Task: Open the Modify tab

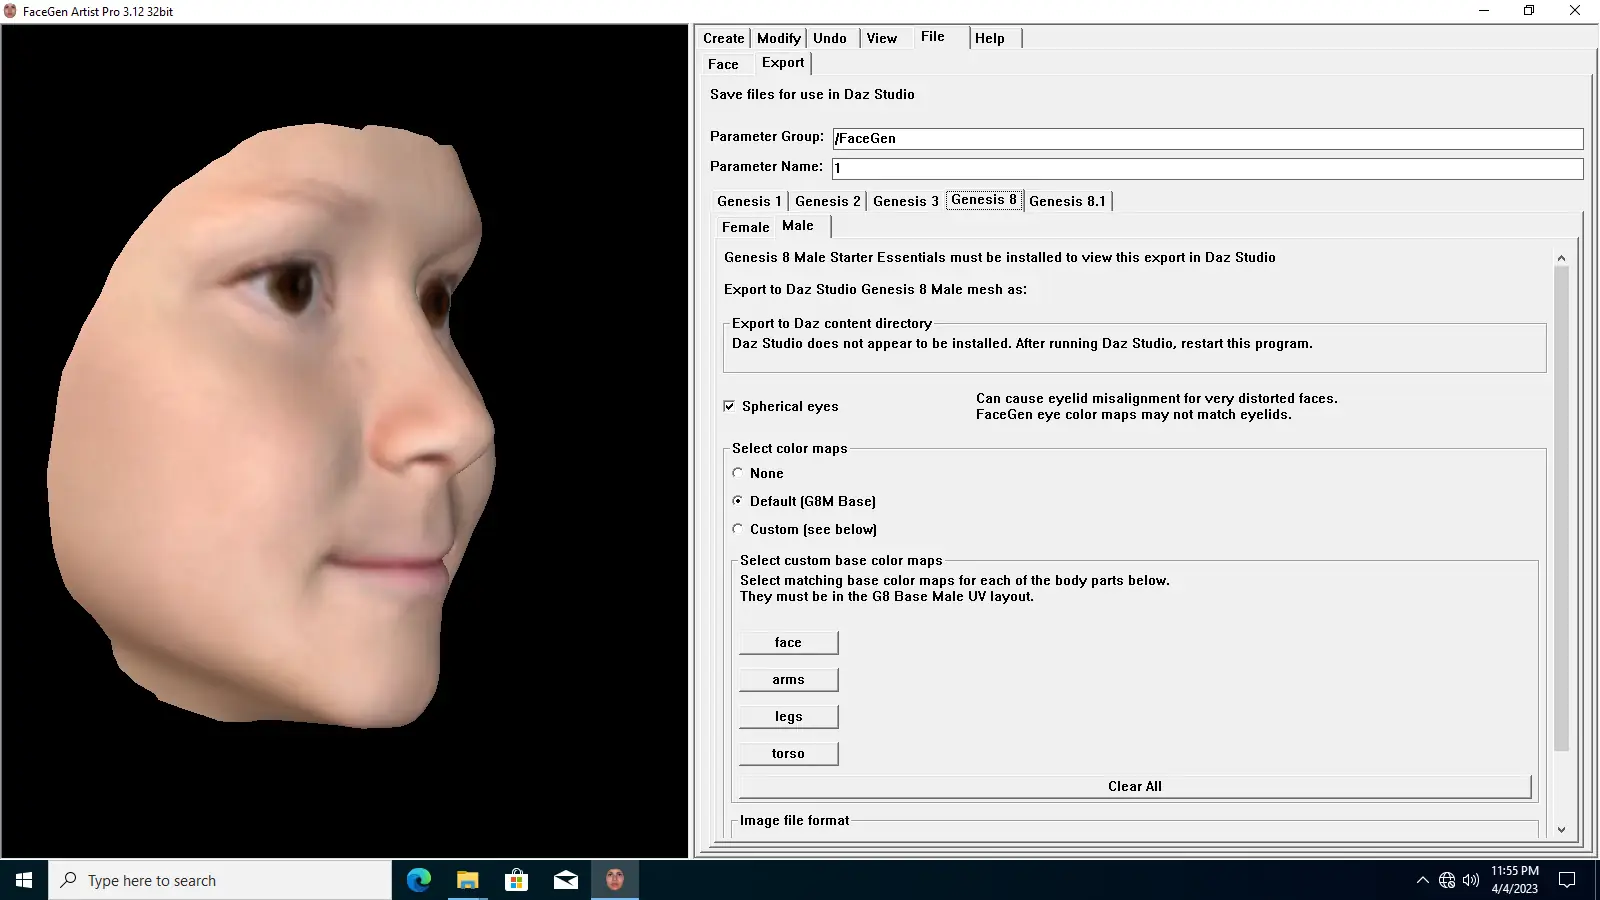Action: [x=778, y=38]
